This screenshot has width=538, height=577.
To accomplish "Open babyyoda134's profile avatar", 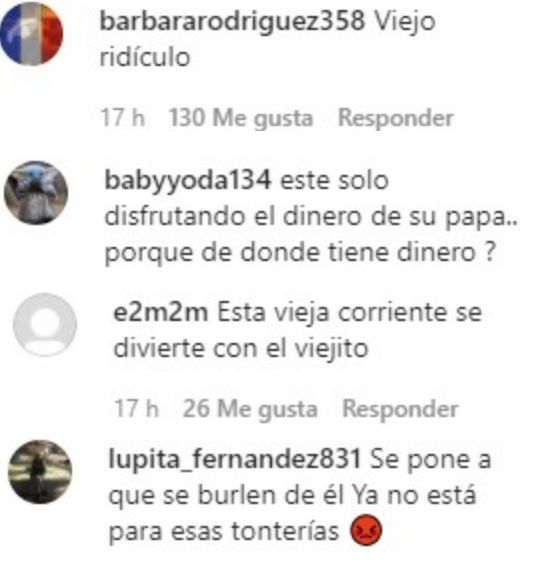I will coord(36,193).
